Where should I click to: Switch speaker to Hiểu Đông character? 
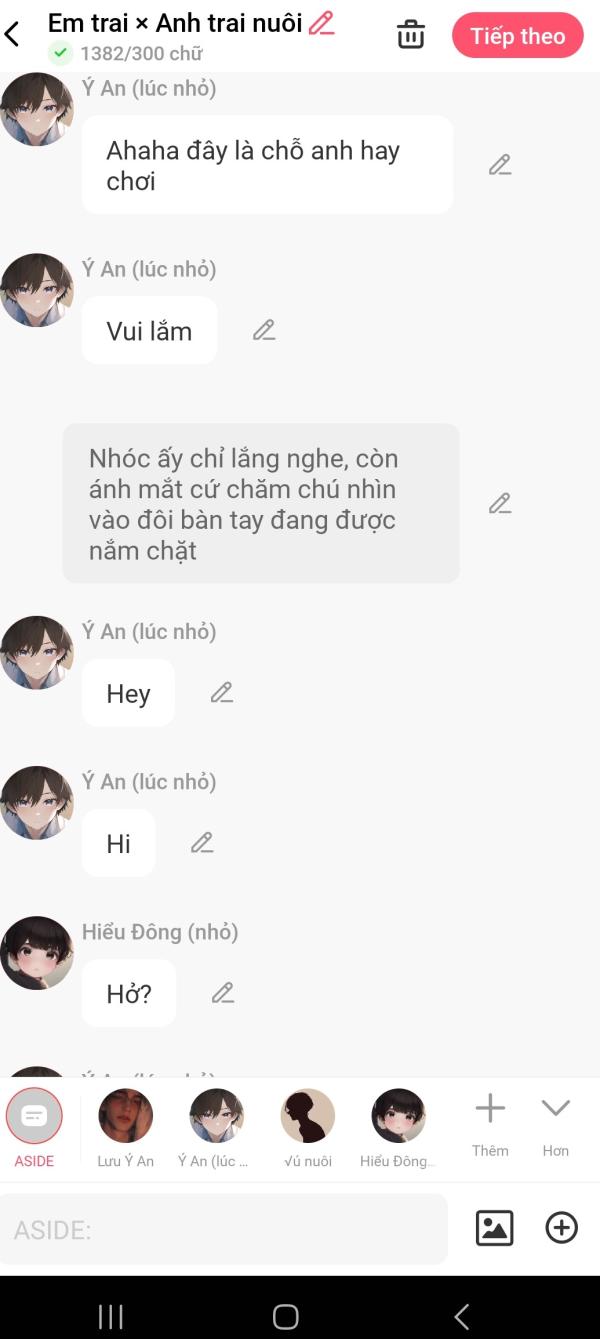pyautogui.click(x=398, y=1128)
